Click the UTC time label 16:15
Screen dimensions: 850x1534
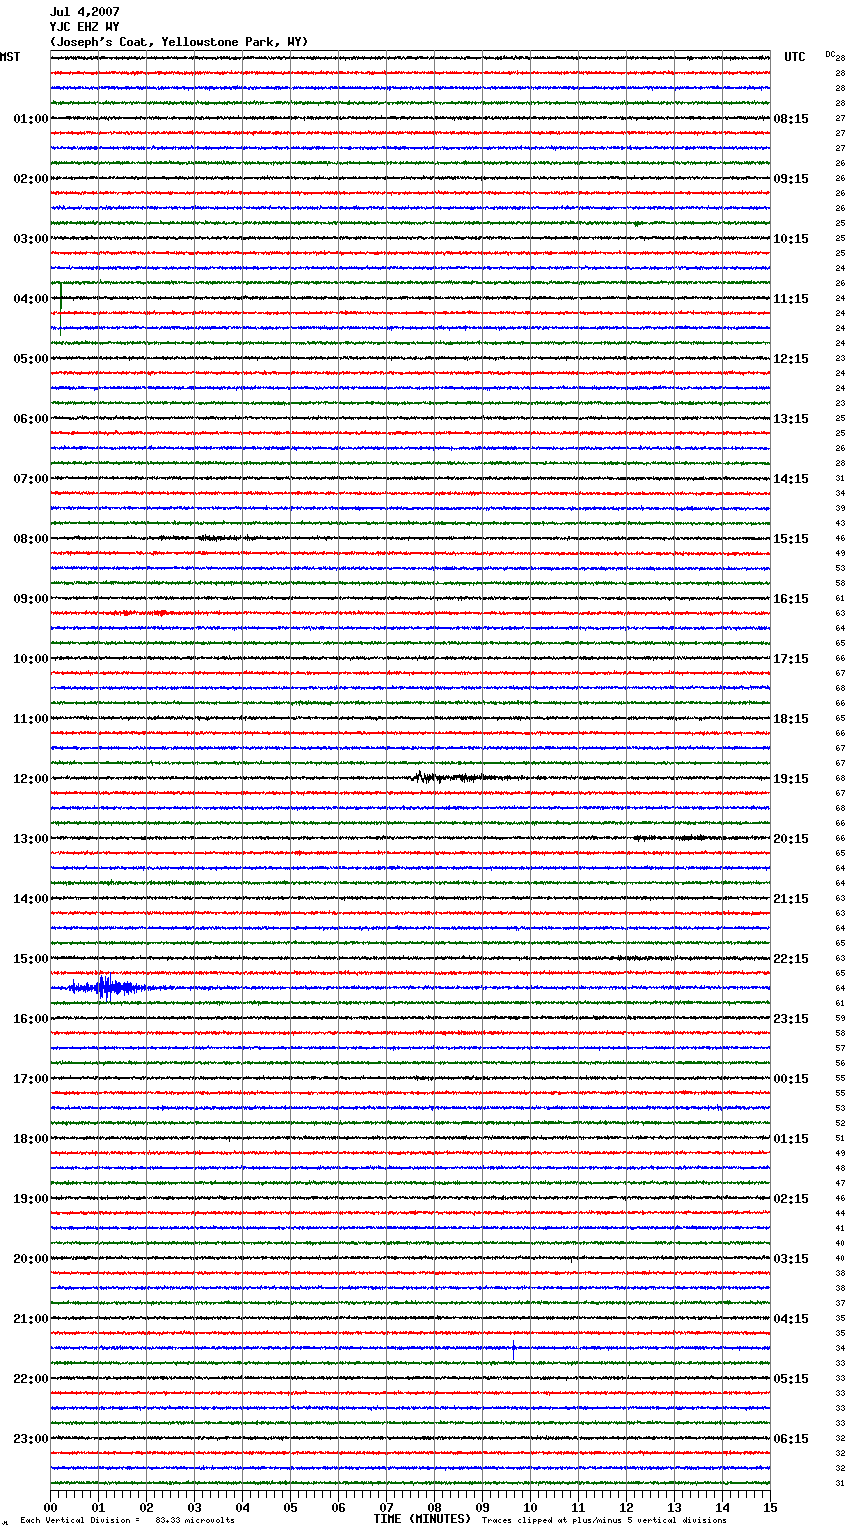[791, 599]
